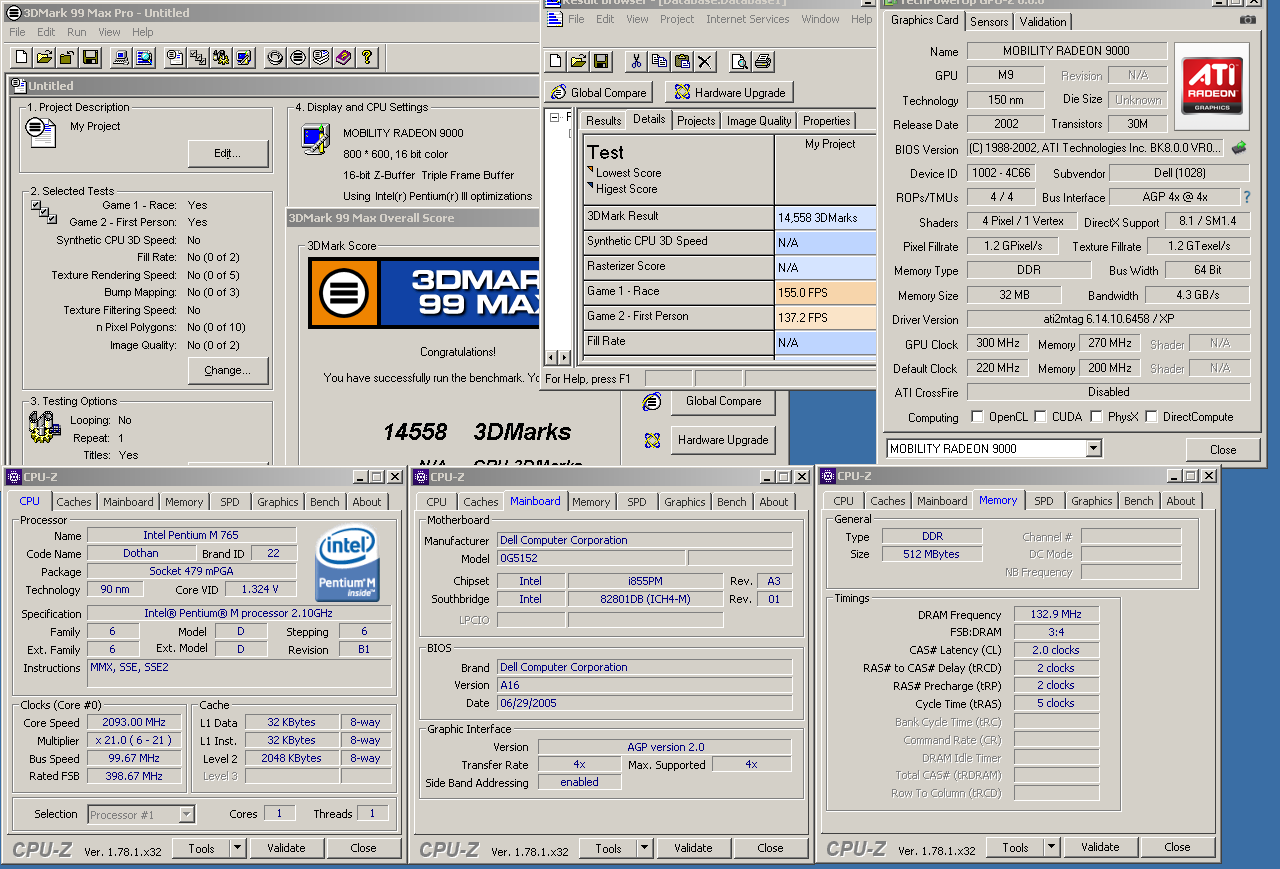Click the globe monitor icon in 3DMark toolbar
Image resolution: width=1280 pixels, height=869 pixels.
(x=144, y=57)
